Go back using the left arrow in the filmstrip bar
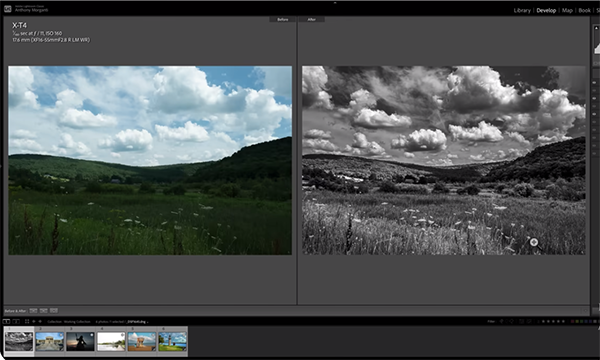Image resolution: width=600 pixels, height=360 pixels. 34,321
